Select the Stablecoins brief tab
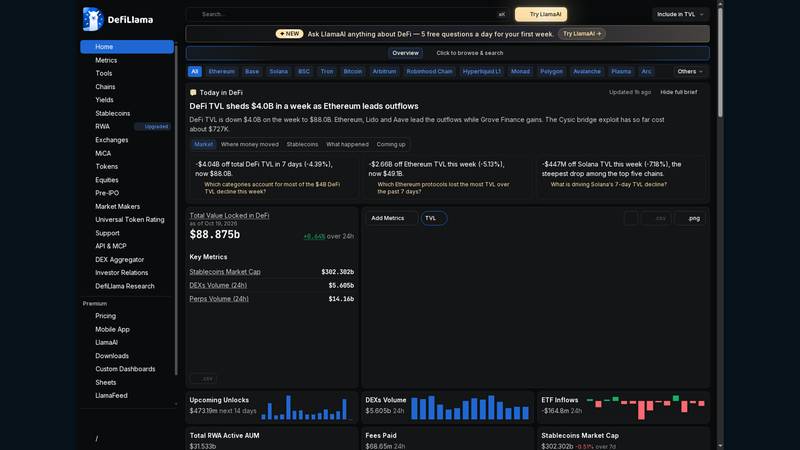The height and width of the screenshot is (450, 800). coord(302,144)
